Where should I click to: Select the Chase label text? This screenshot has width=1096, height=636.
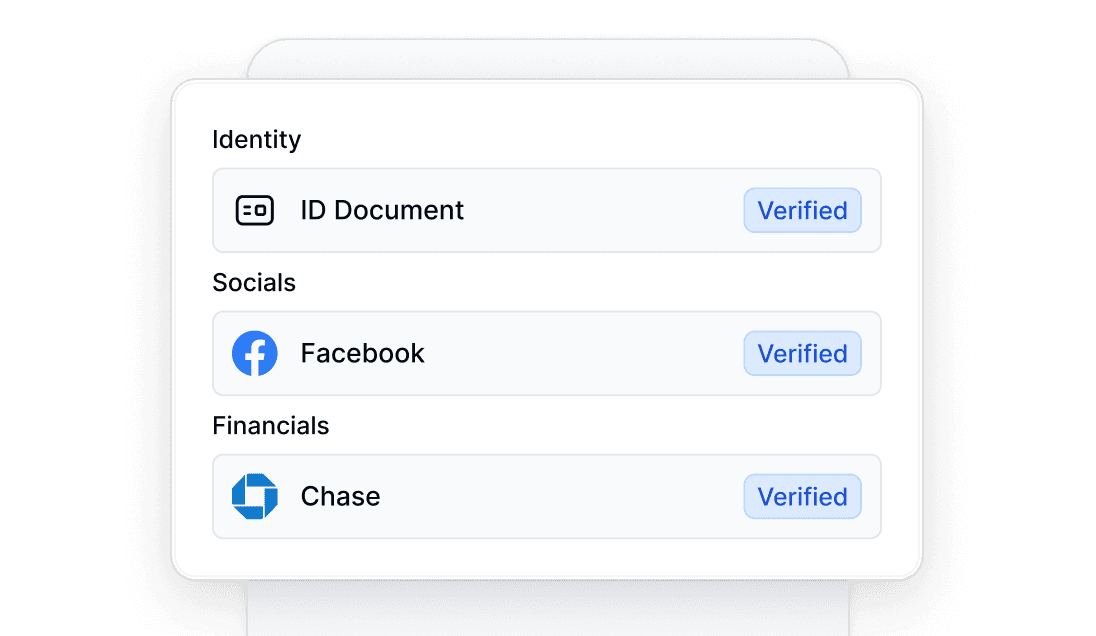pyautogui.click(x=340, y=496)
